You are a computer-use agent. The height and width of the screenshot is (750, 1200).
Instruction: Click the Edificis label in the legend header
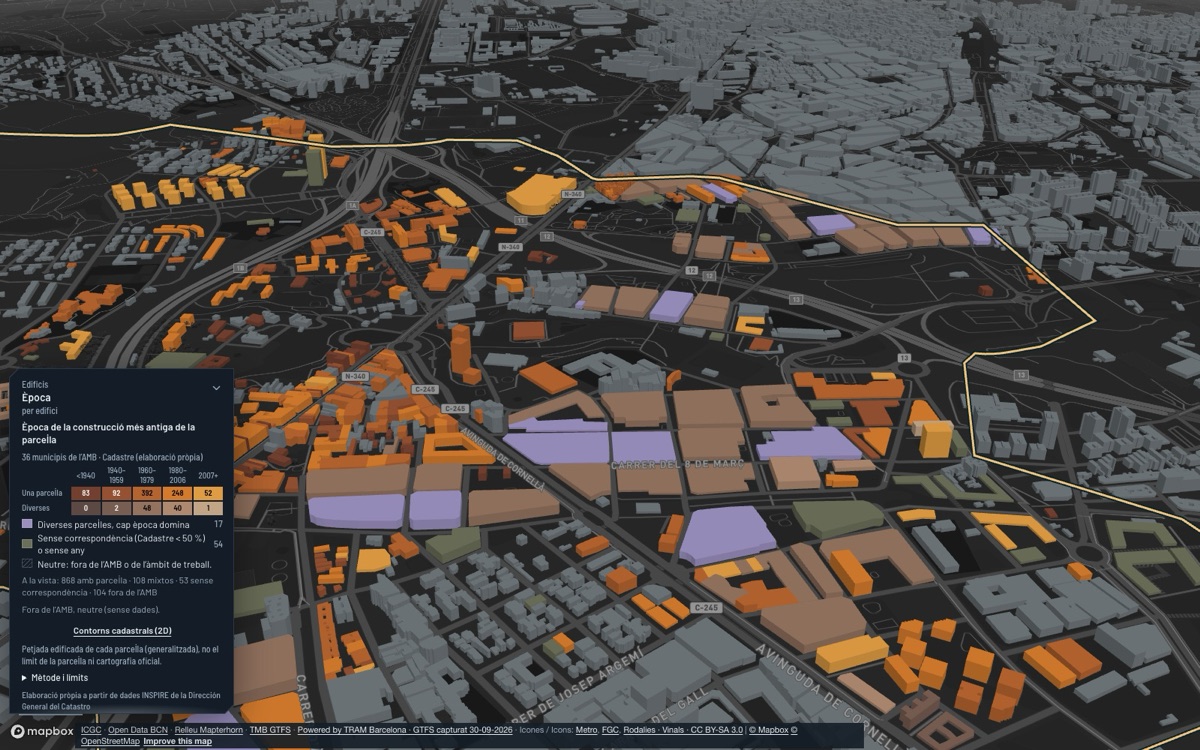tap(35, 384)
